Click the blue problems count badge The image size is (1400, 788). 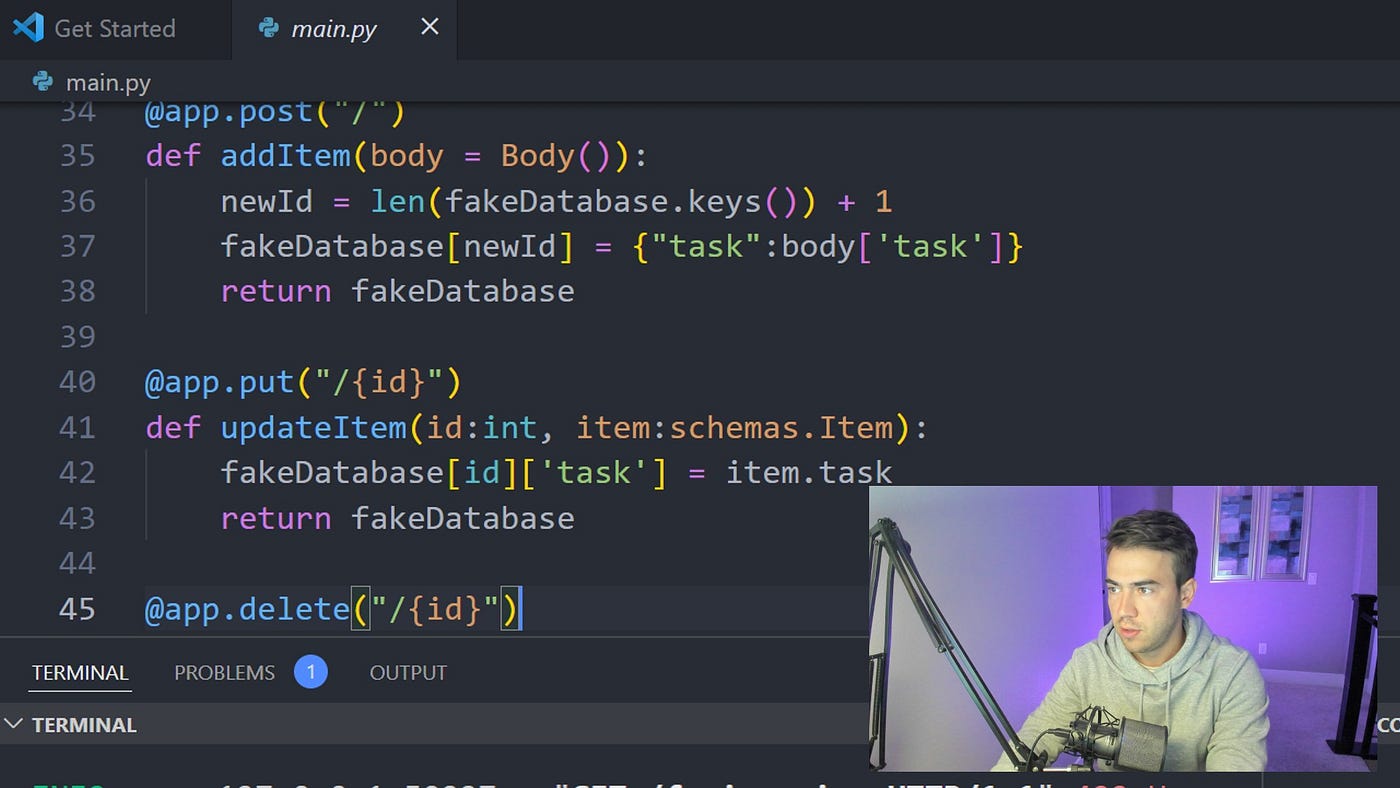[311, 672]
